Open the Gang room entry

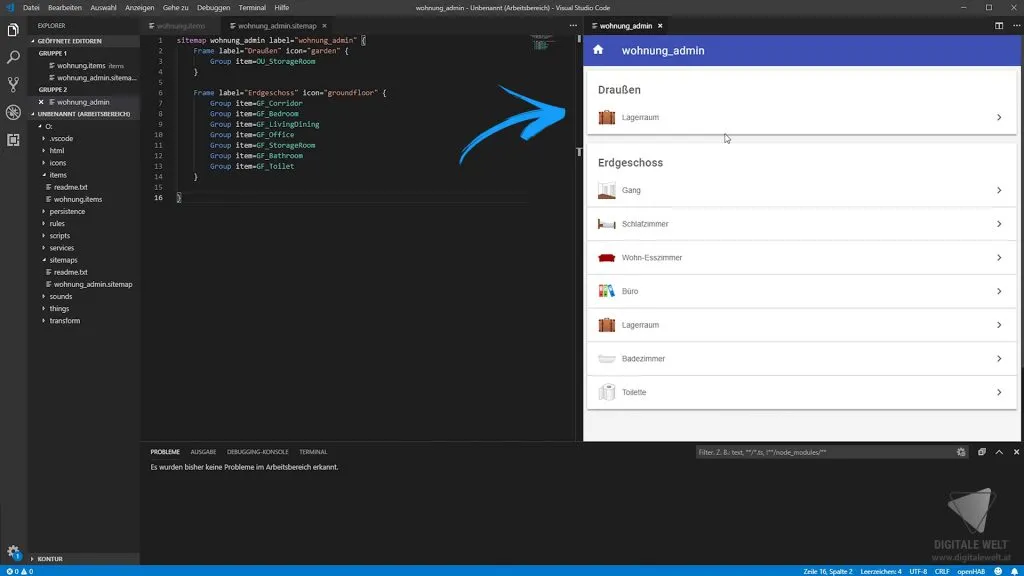coord(801,190)
